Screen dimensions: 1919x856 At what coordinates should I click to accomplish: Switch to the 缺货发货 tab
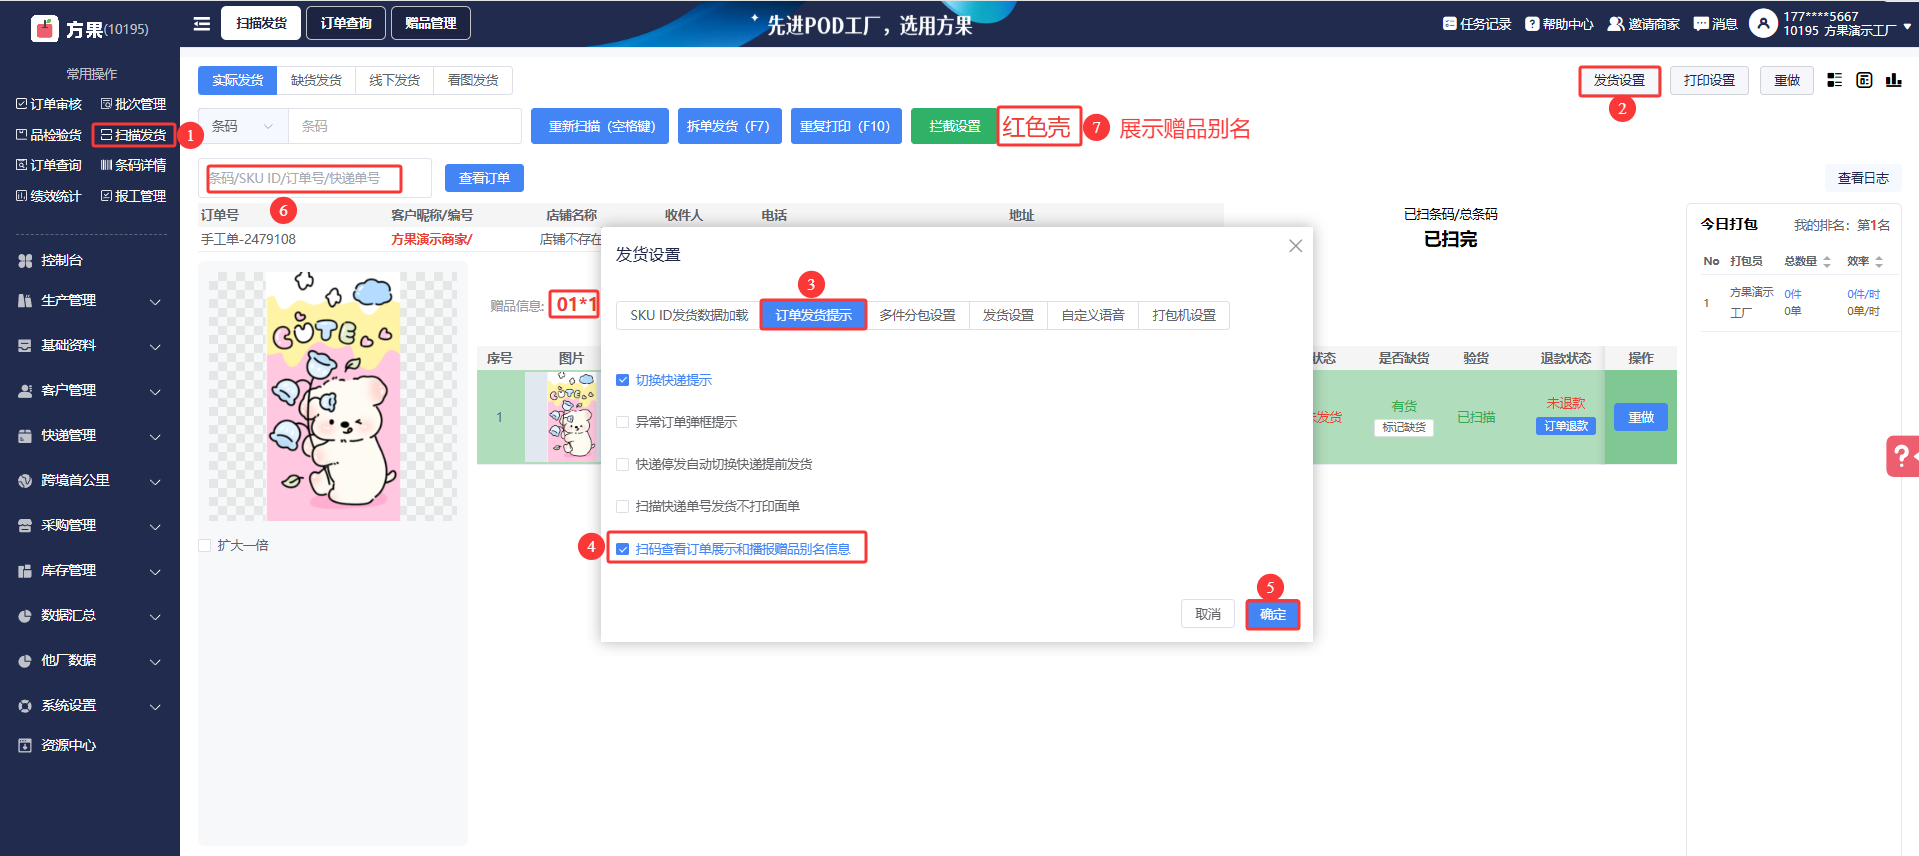pyautogui.click(x=316, y=80)
